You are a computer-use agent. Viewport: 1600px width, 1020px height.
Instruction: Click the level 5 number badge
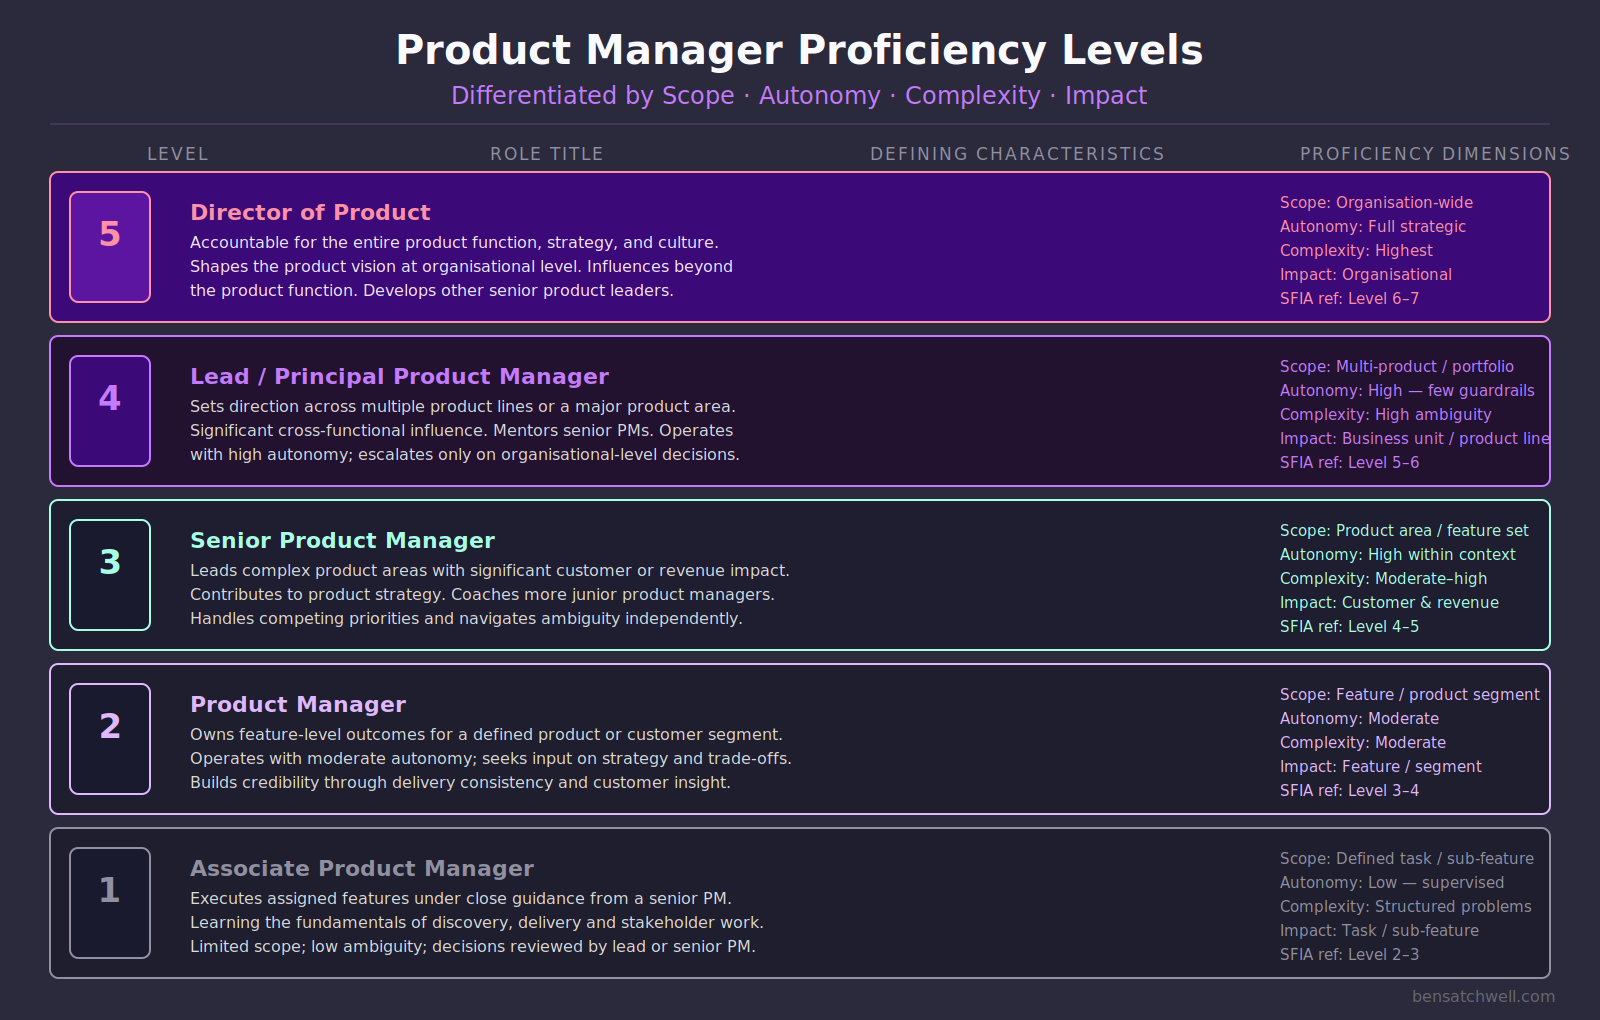point(110,247)
